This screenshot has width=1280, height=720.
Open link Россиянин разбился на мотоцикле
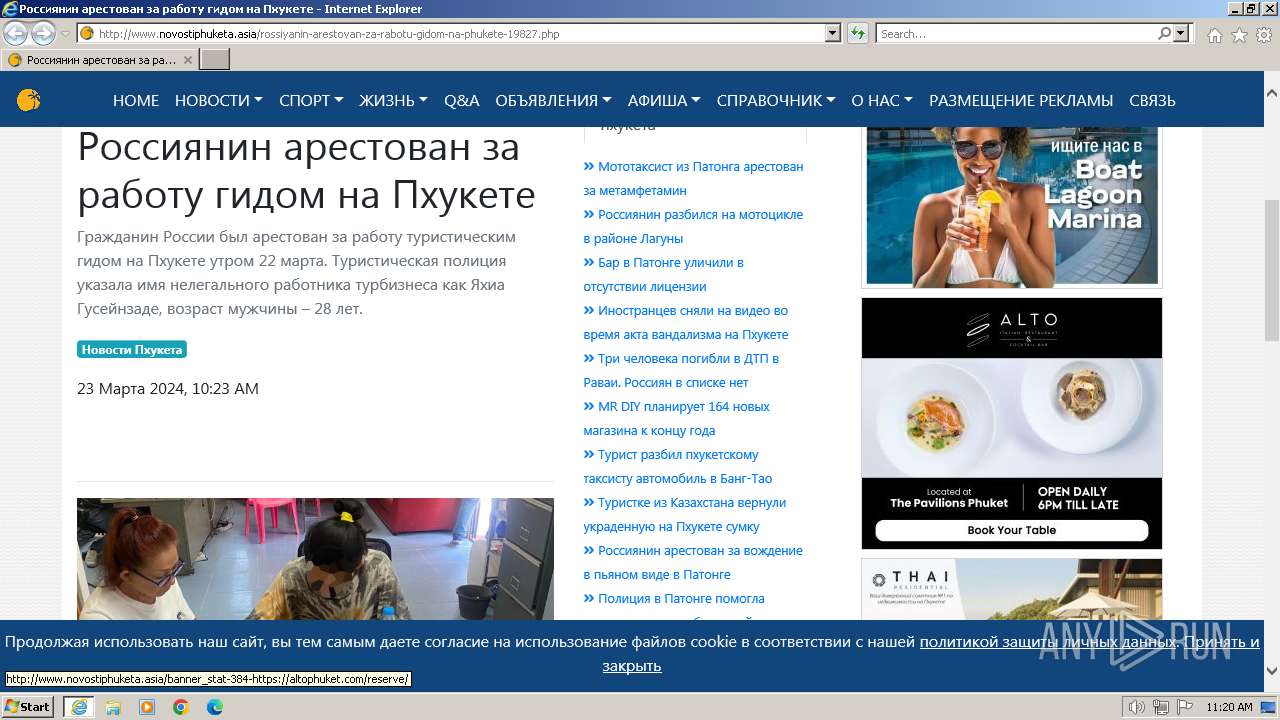coord(693,226)
